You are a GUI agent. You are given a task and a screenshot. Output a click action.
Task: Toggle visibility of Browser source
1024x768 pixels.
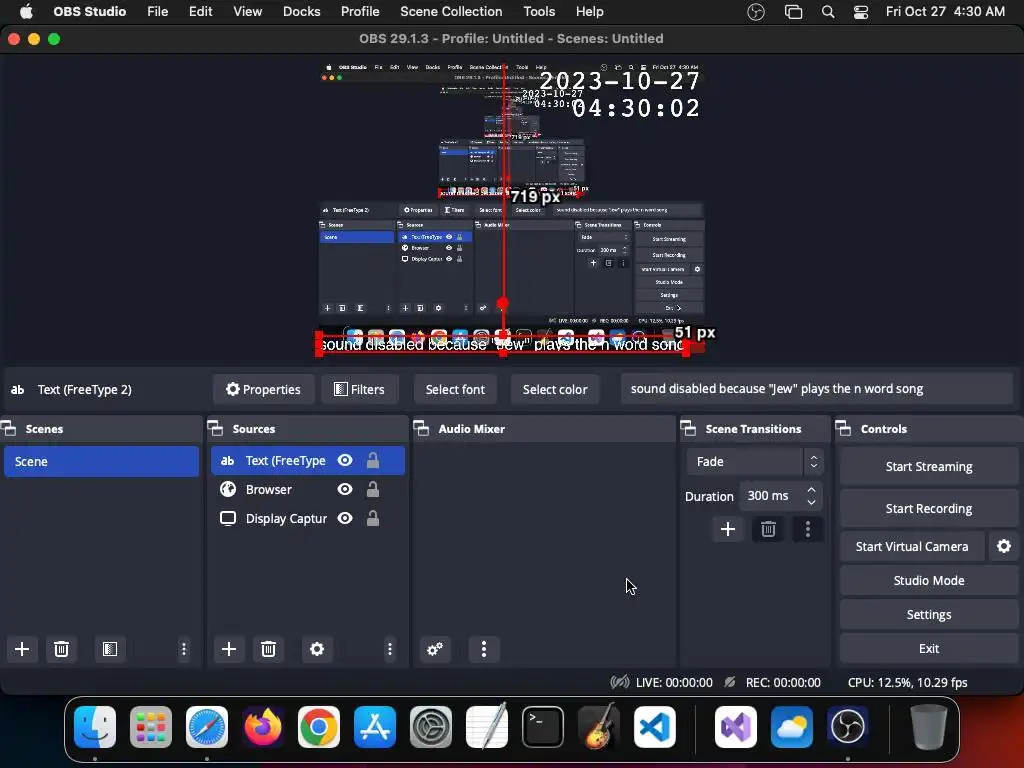tap(345, 489)
